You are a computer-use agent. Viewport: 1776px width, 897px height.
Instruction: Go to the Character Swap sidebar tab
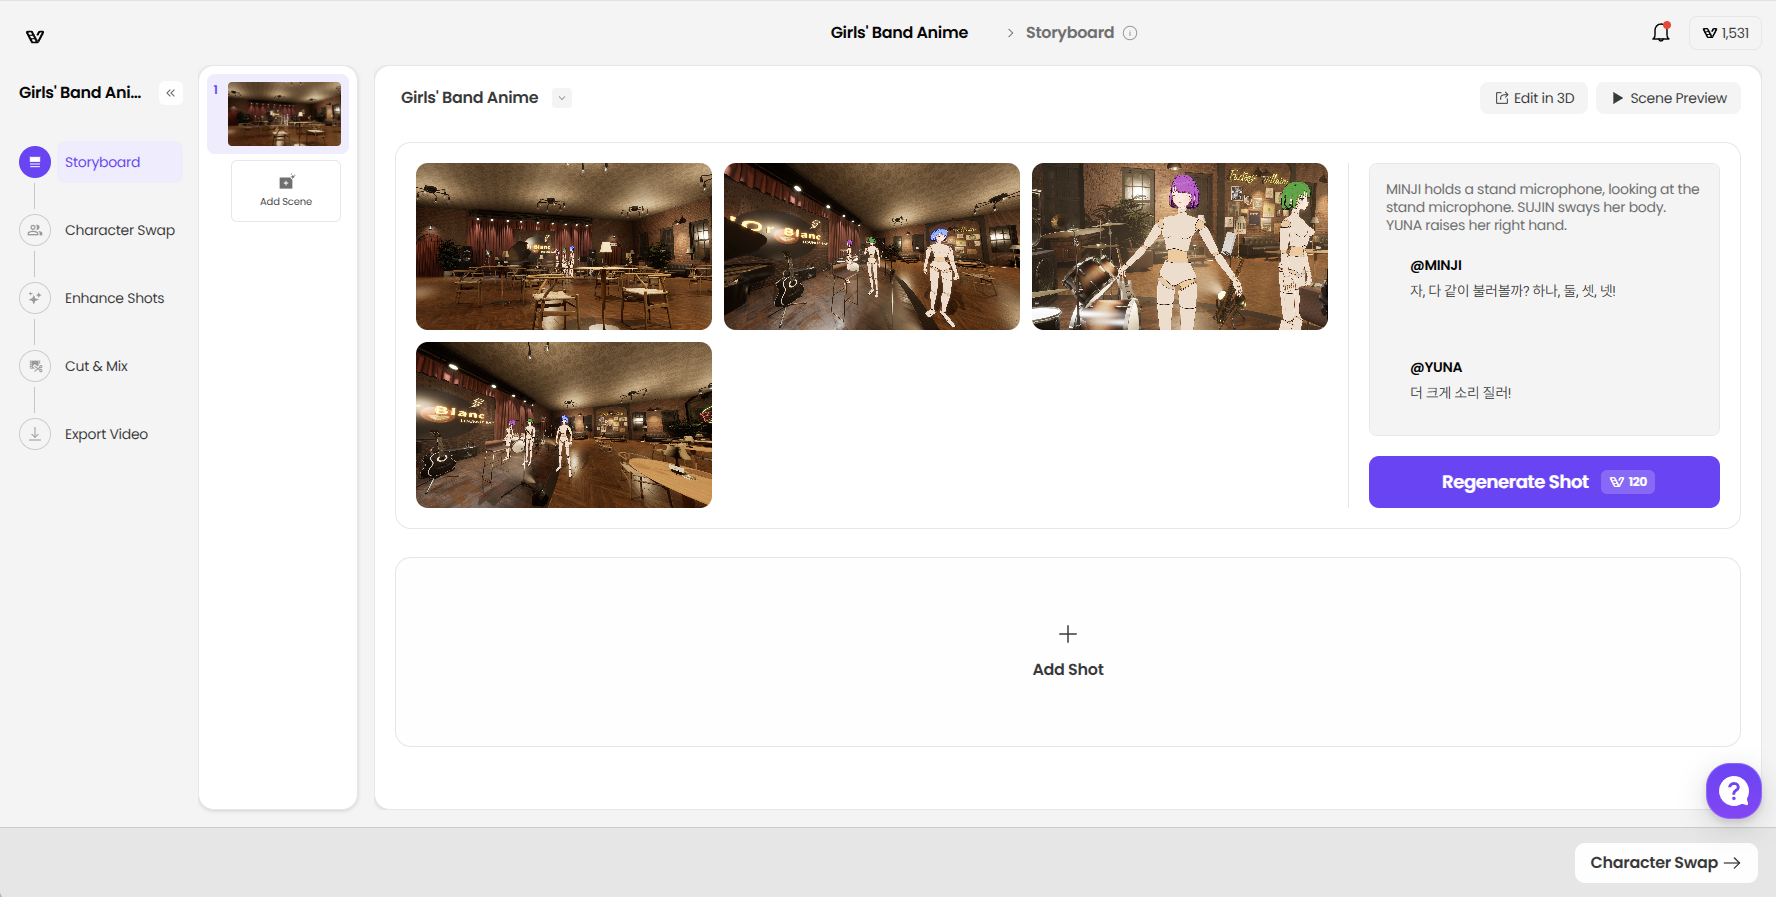(x=120, y=230)
